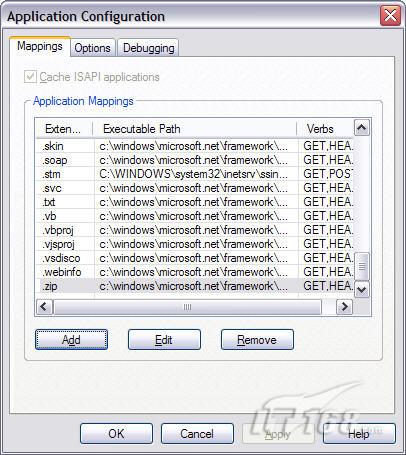This screenshot has width=406, height=455.
Task: Click Edit to modify mapping
Action: [164, 340]
